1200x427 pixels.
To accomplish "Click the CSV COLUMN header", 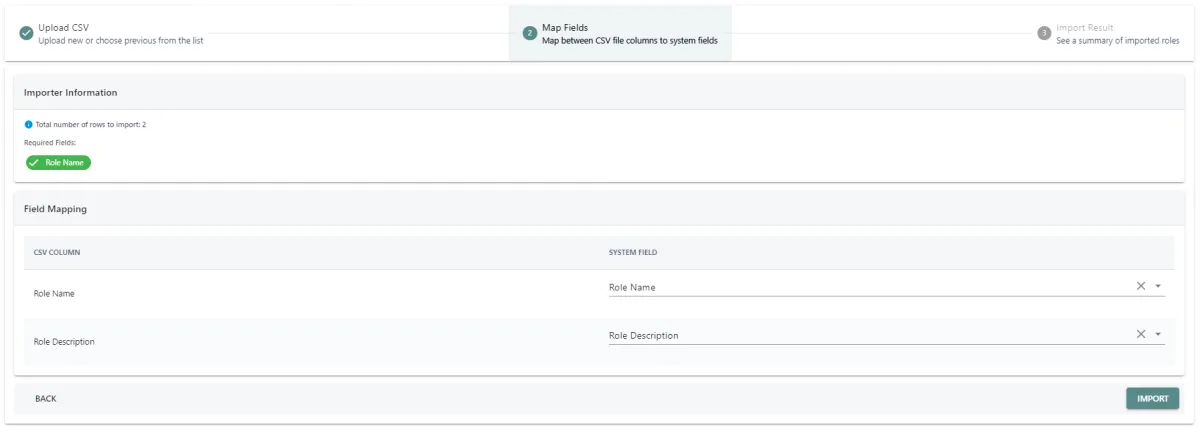I will 57,252.
